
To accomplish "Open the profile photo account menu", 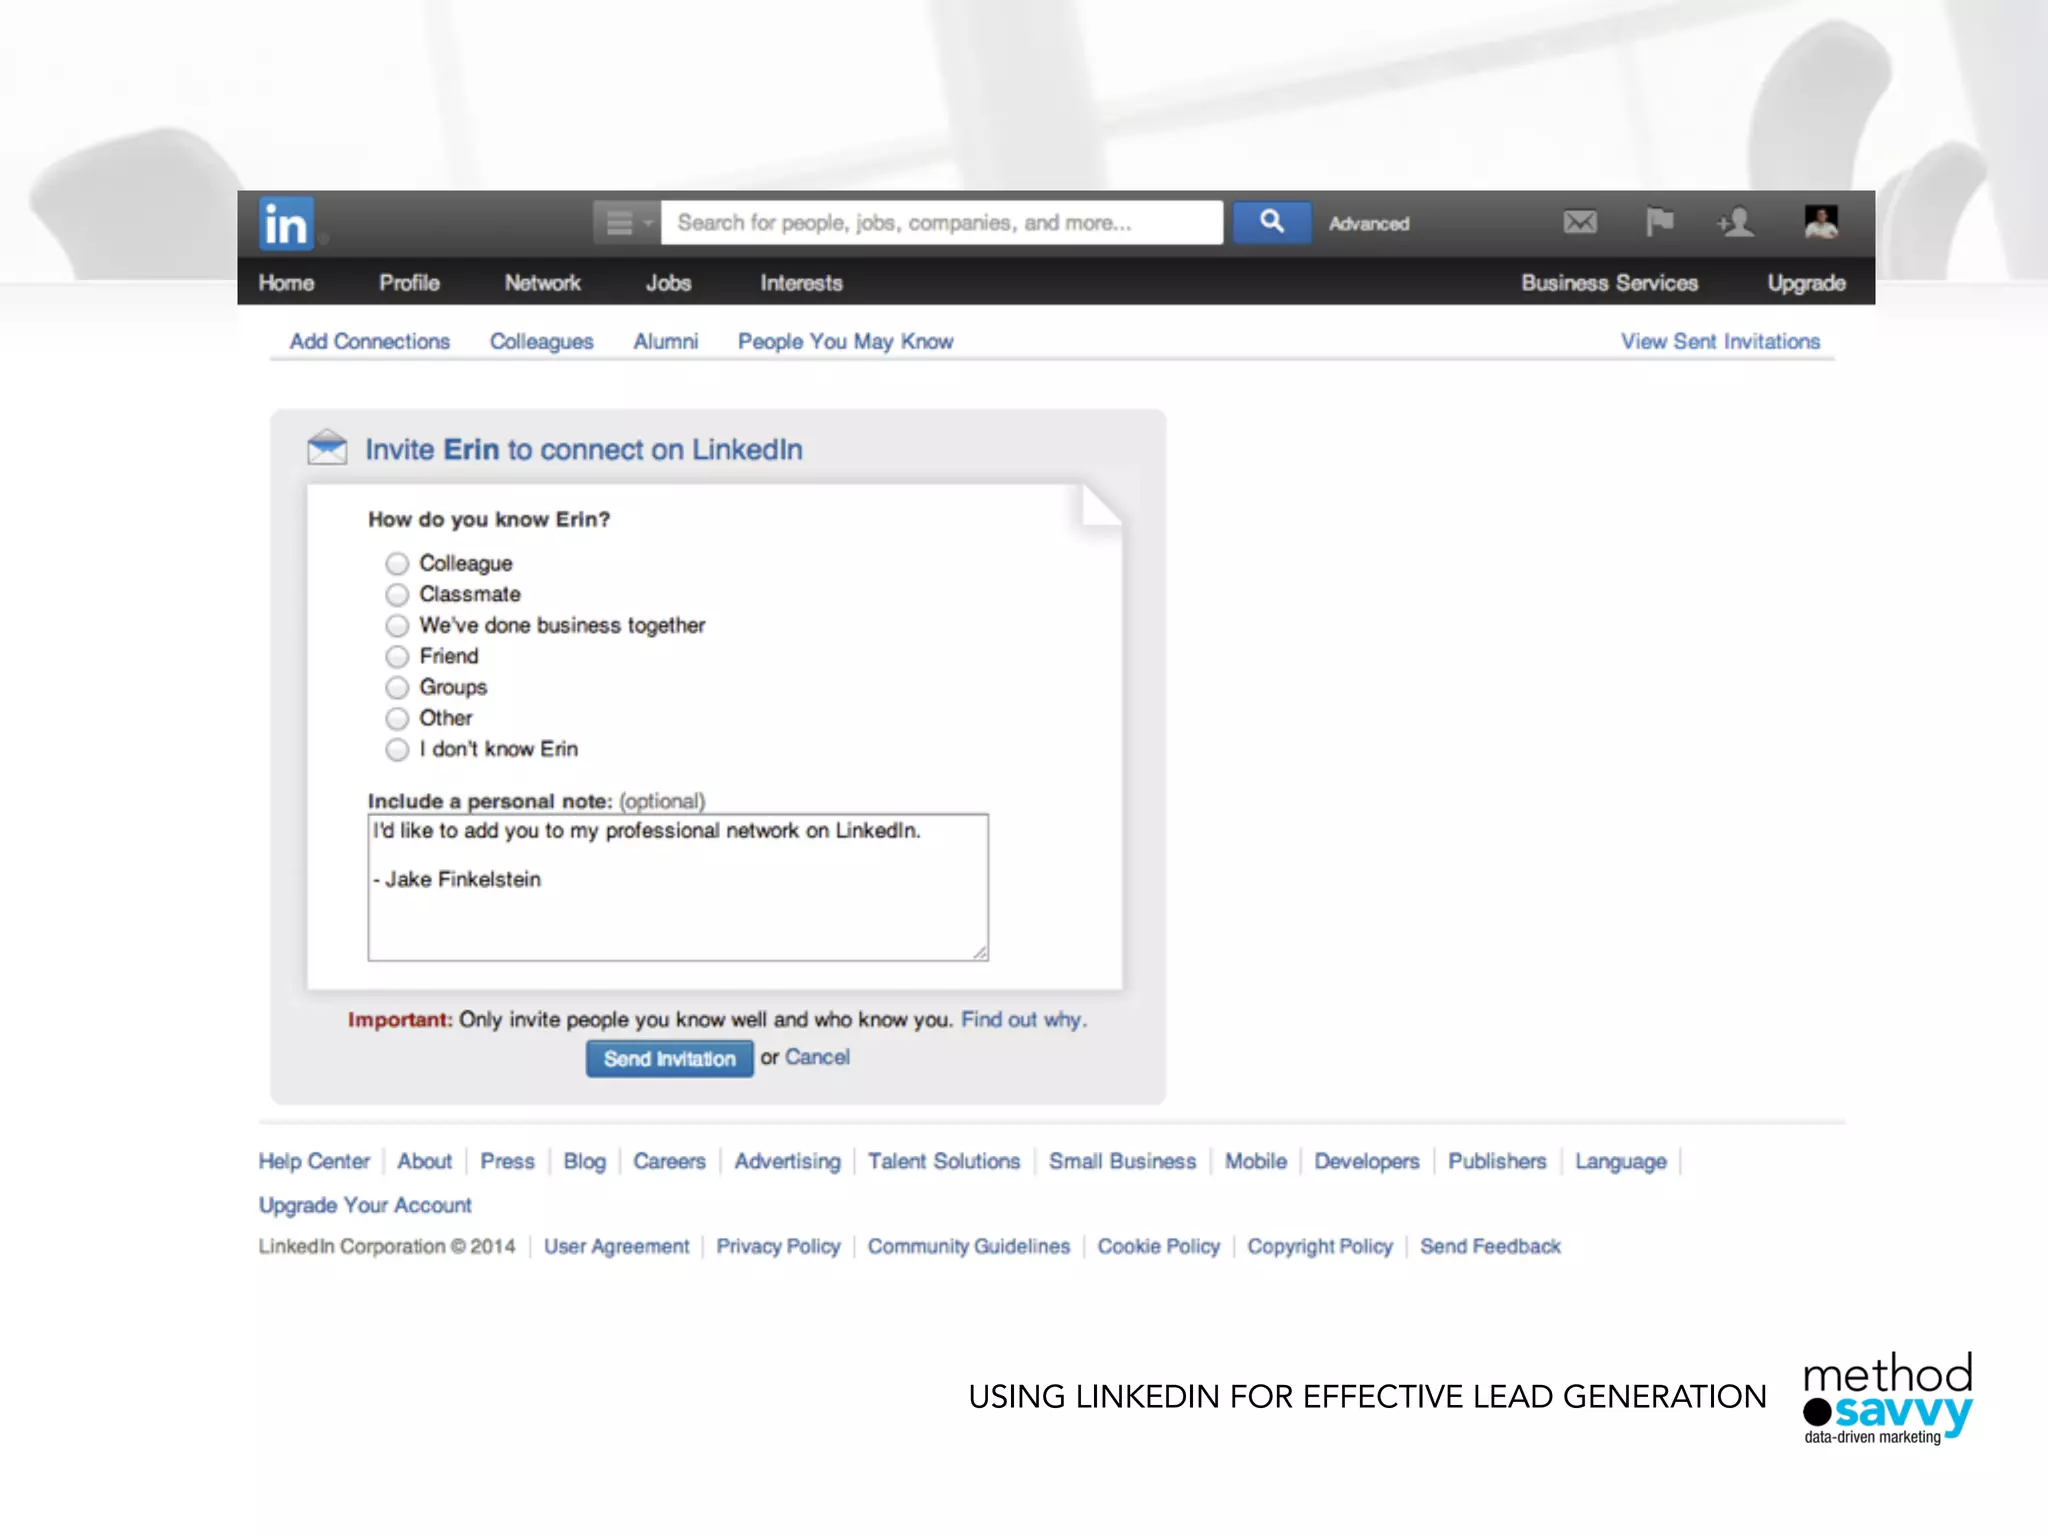I will 1821,222.
